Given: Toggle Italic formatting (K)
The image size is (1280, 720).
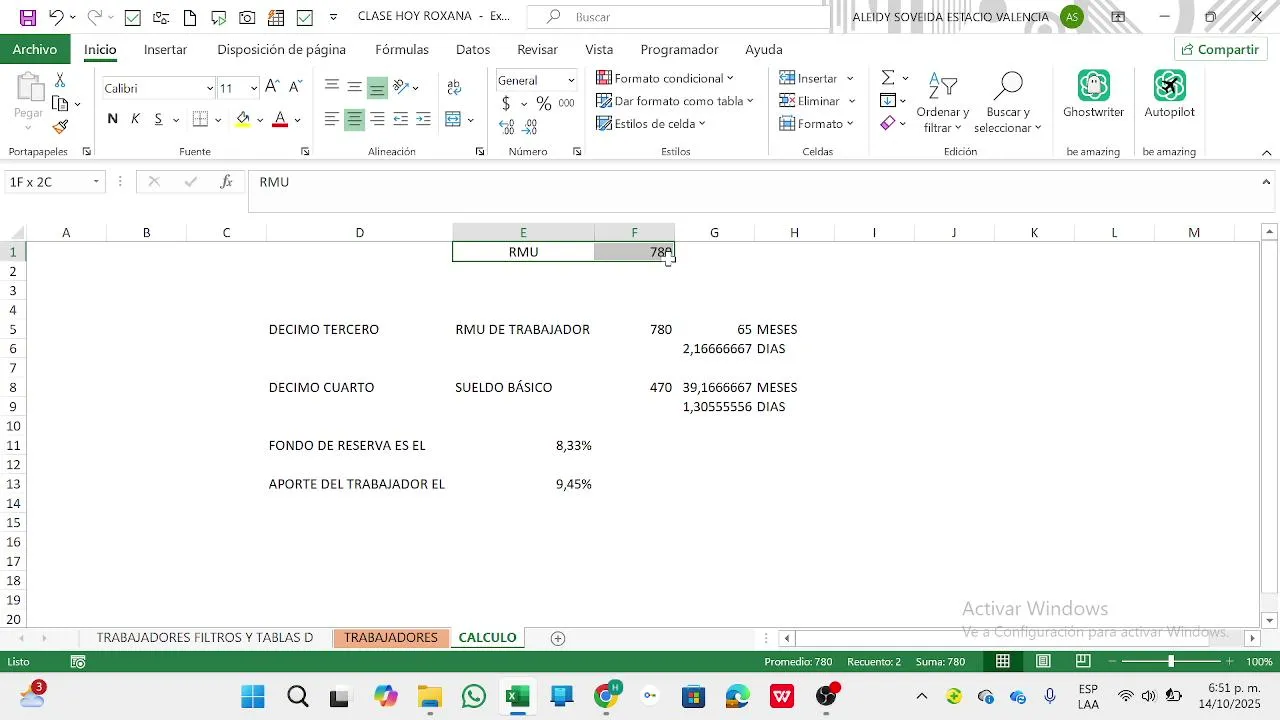Looking at the screenshot, I should pos(135,119).
